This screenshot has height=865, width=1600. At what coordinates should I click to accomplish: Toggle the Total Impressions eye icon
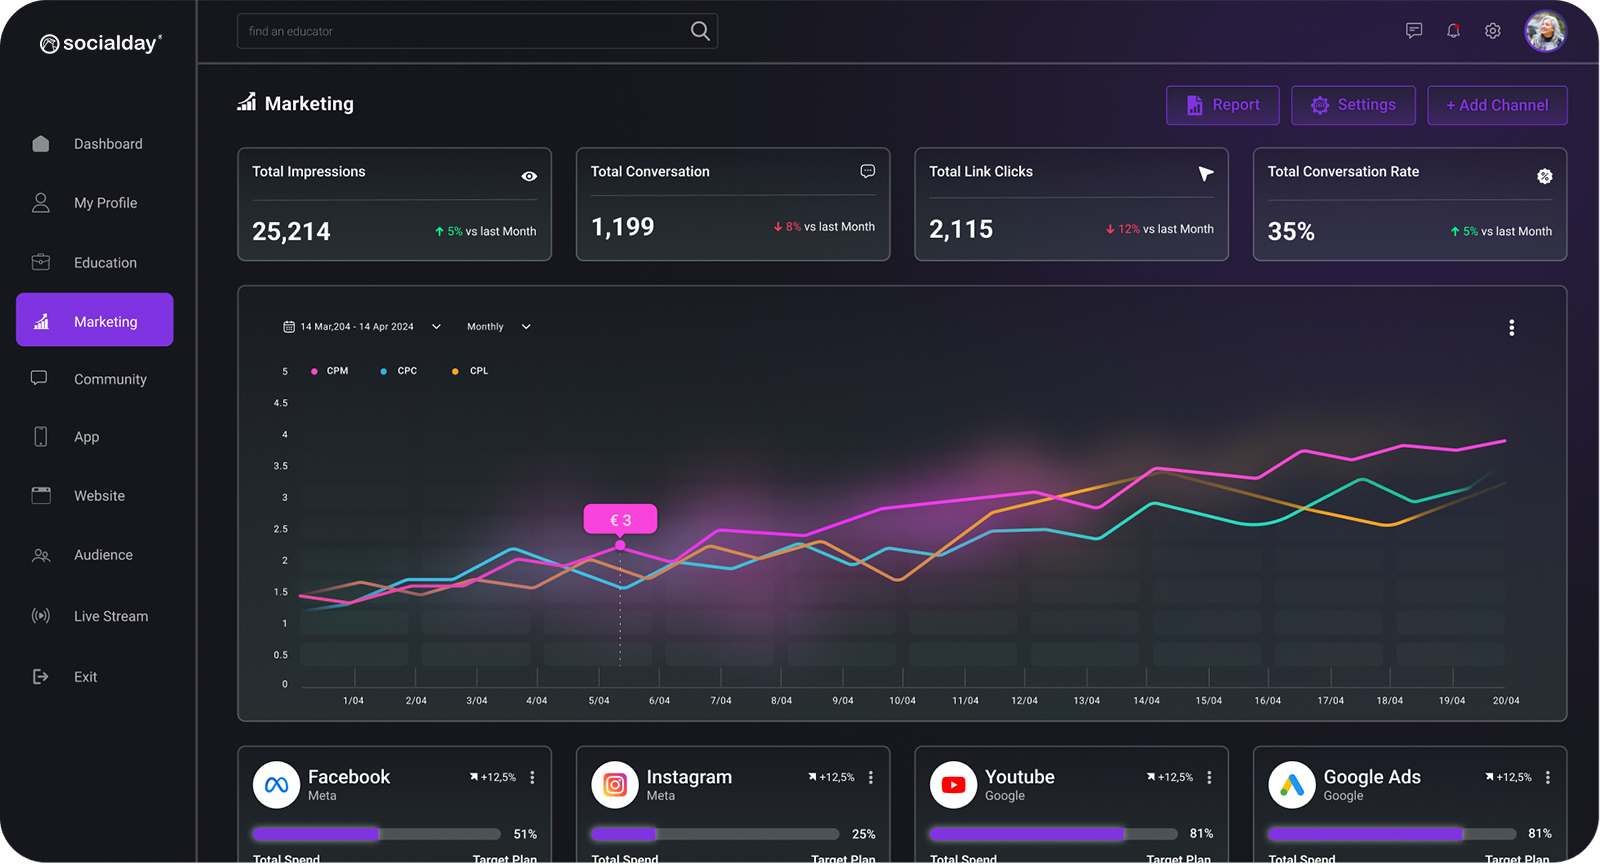coord(529,176)
